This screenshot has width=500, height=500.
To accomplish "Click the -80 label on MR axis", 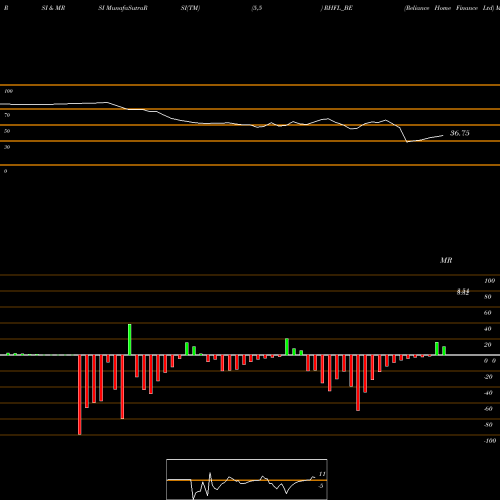I will tap(488, 425).
